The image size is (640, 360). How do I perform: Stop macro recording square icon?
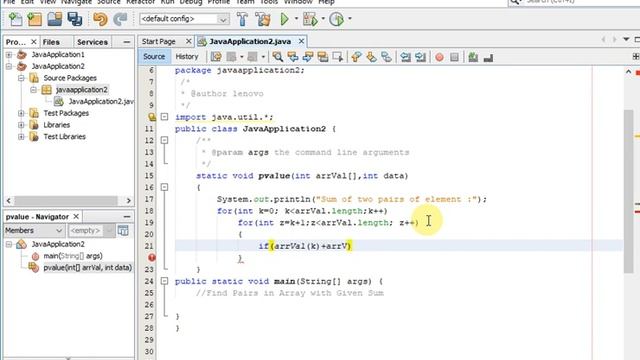(x=454, y=57)
